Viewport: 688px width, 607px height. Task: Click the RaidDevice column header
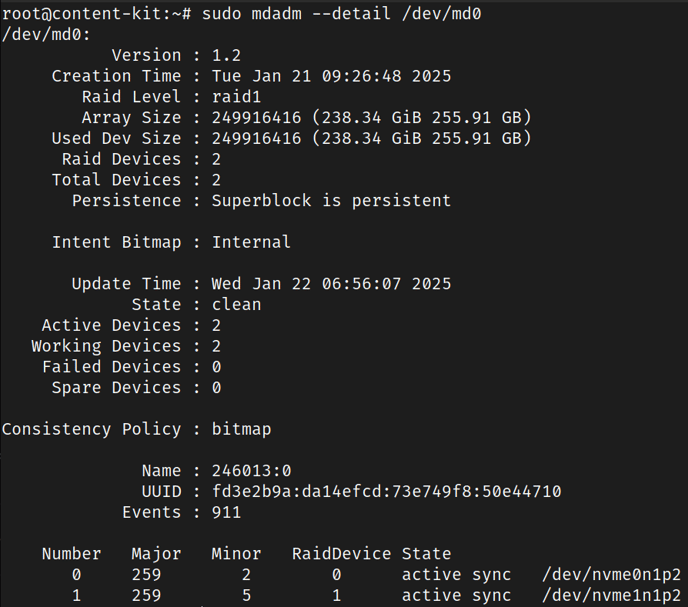tap(341, 554)
